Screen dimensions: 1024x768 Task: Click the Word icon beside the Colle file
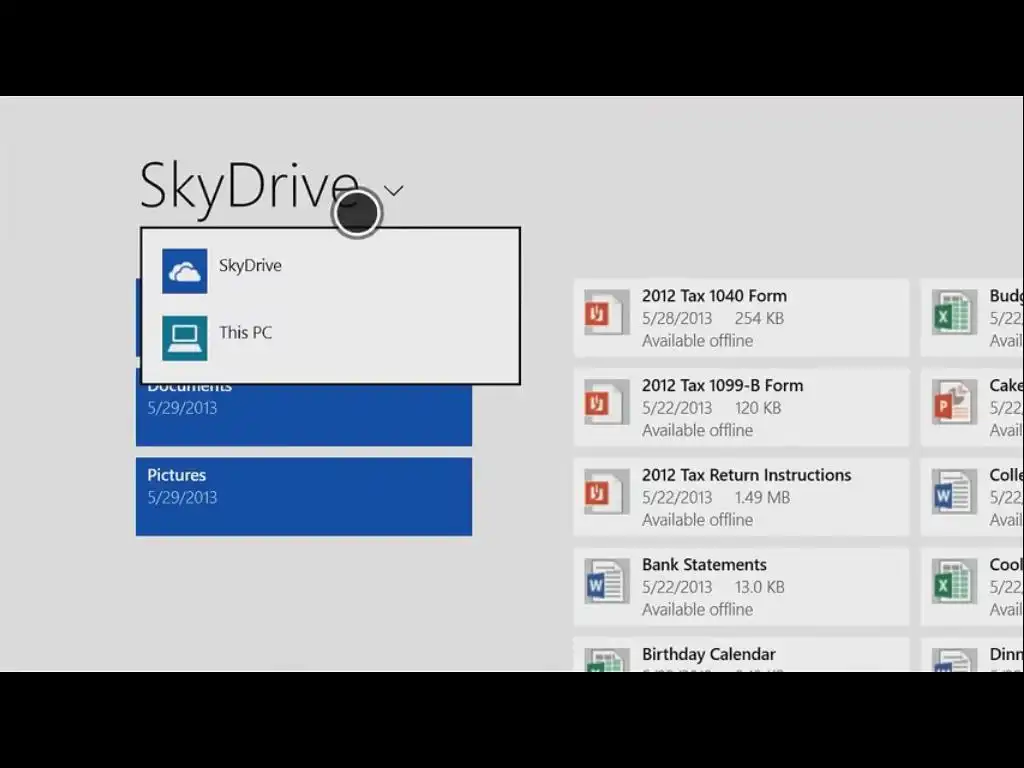pyautogui.click(x=954, y=492)
